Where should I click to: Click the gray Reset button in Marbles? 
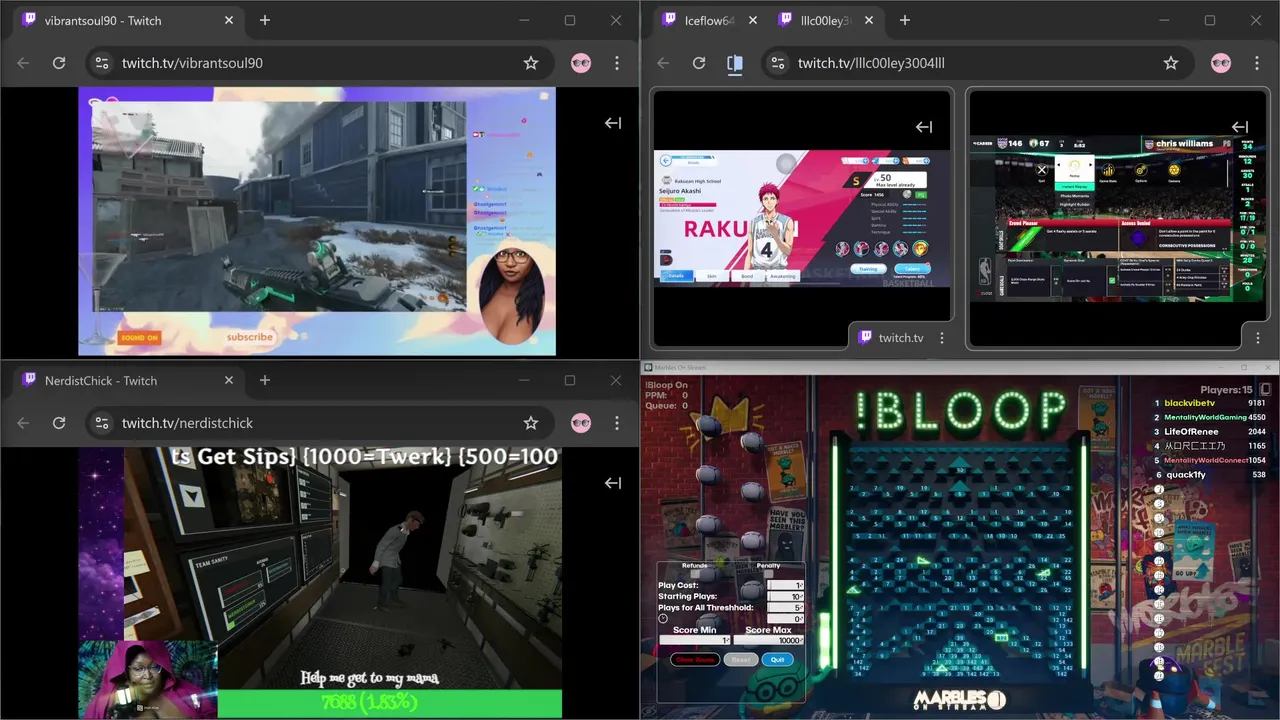[x=741, y=659]
